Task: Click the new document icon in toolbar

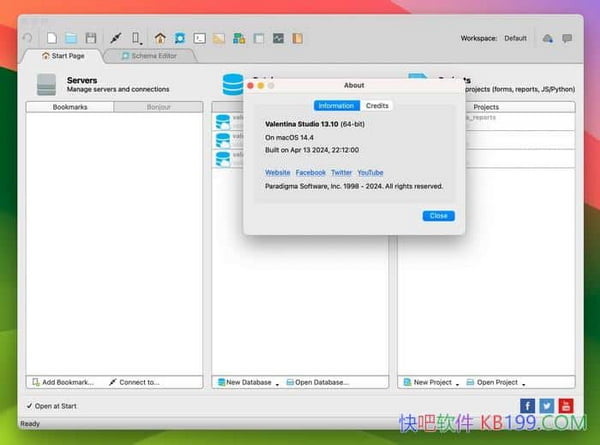Action: (52, 38)
